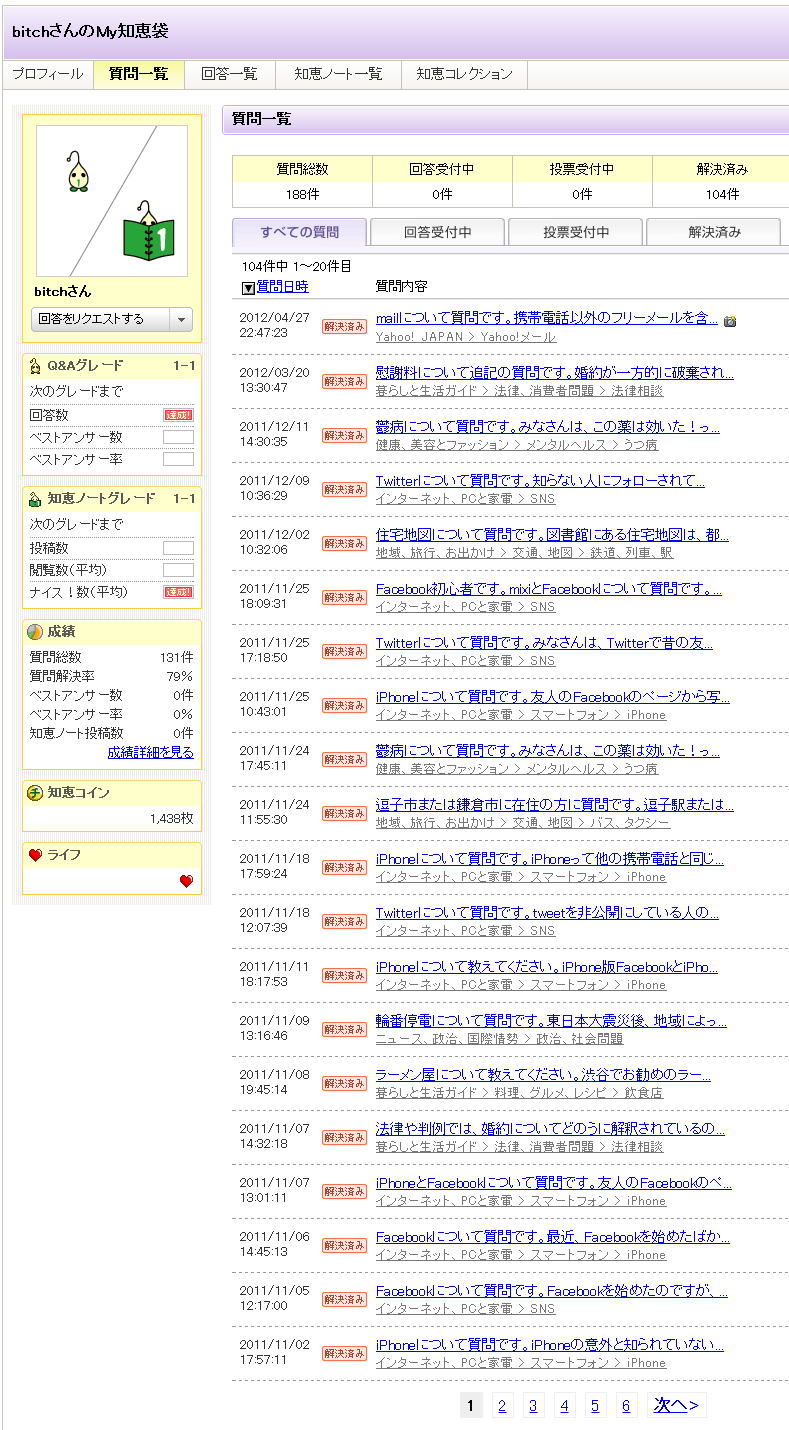Go to page 3 of questions
The width and height of the screenshot is (789, 1430).
point(533,1406)
